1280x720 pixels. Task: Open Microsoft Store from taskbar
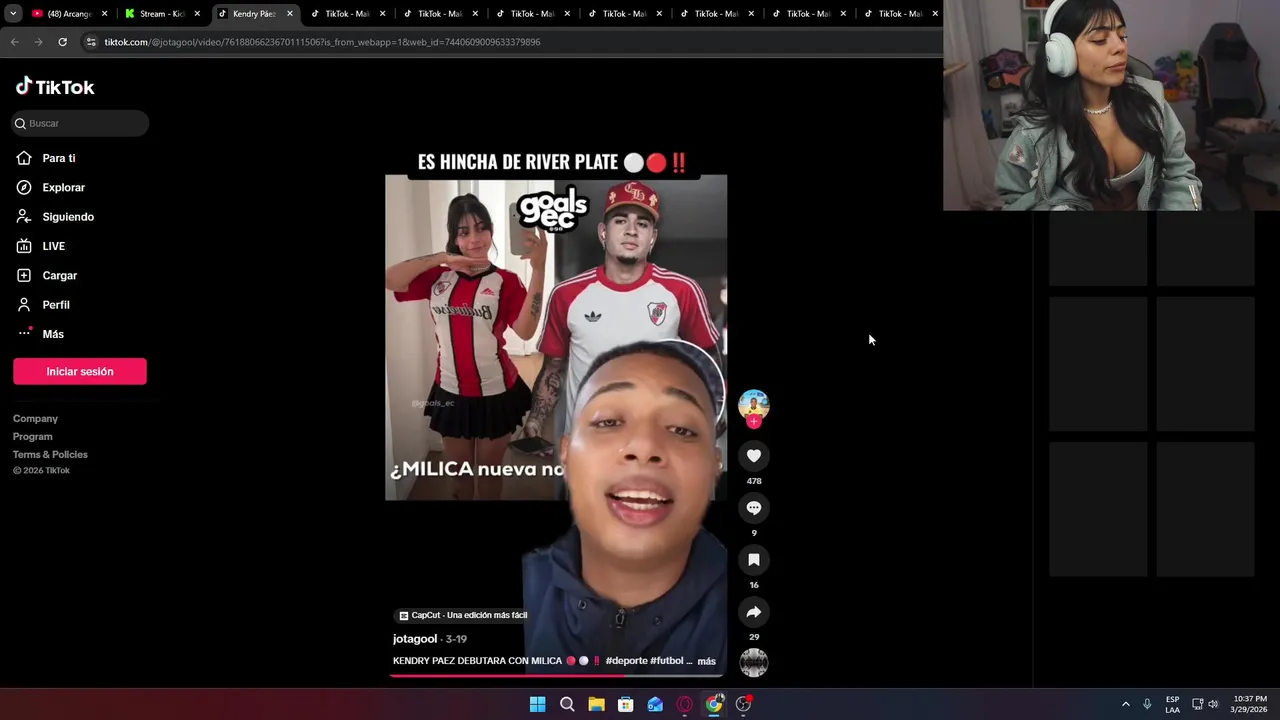(x=625, y=704)
